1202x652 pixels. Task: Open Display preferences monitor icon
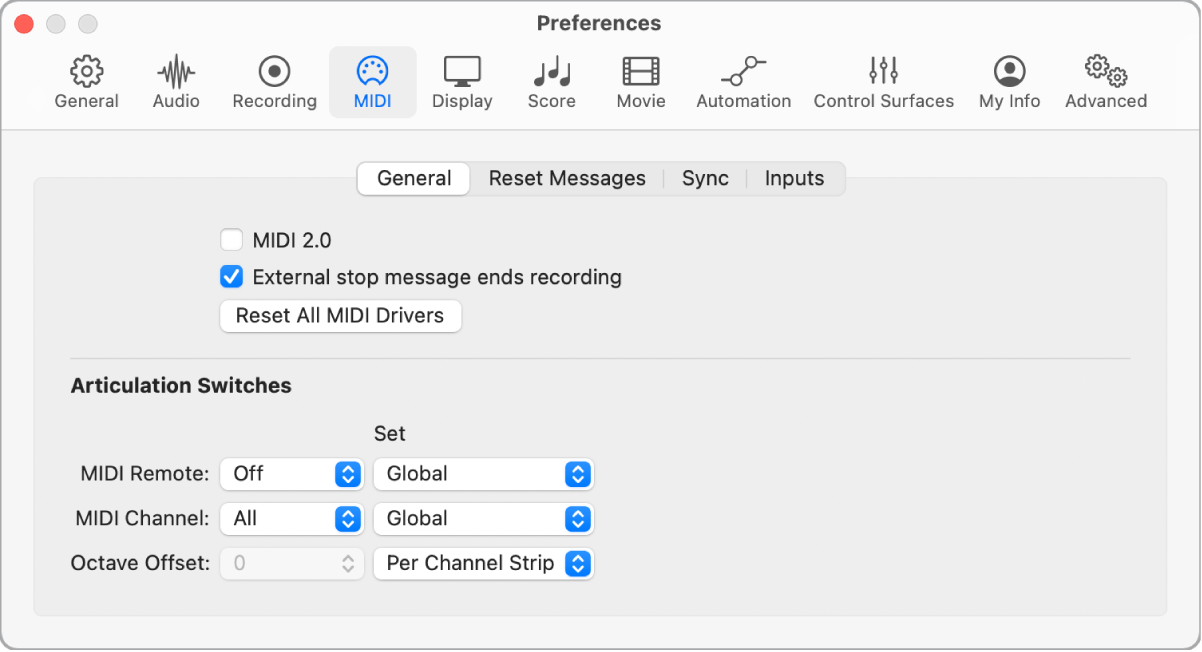pyautogui.click(x=462, y=72)
